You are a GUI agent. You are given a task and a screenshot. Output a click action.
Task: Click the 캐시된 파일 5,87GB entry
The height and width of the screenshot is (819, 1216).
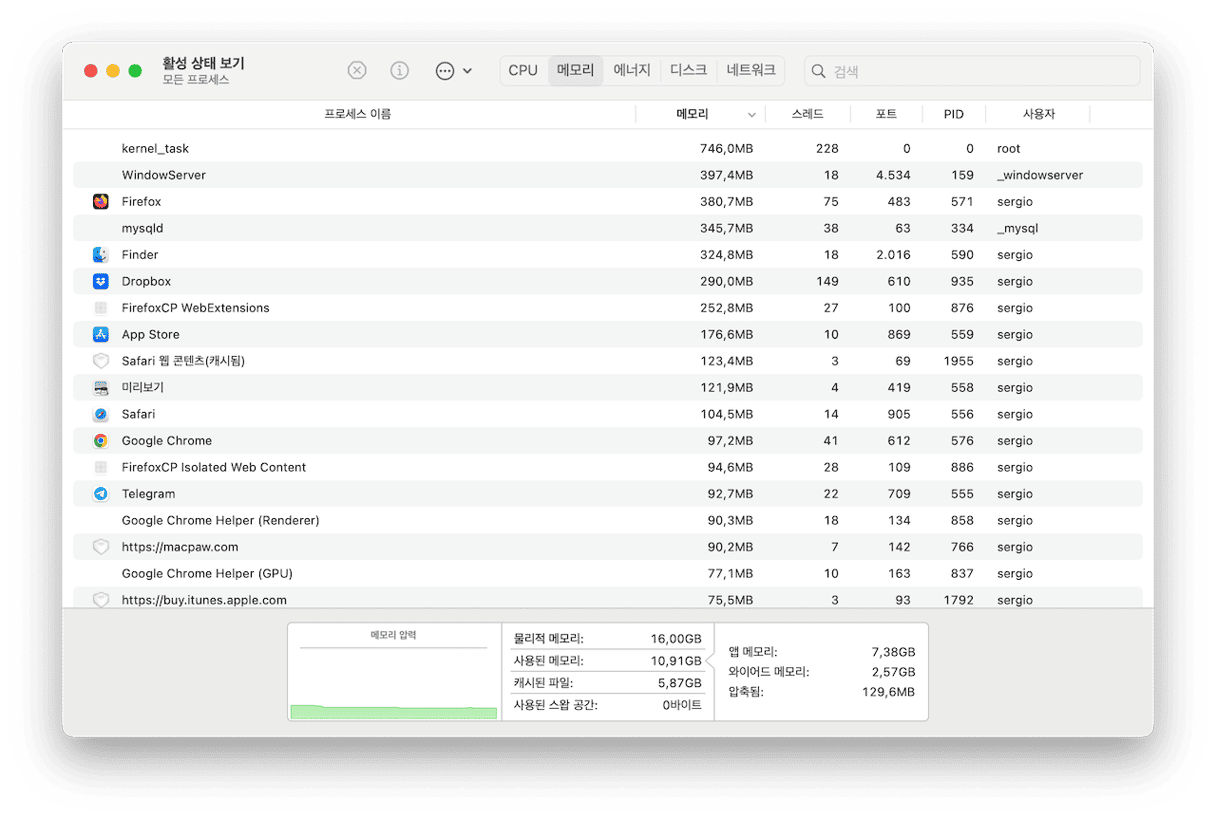[607, 683]
